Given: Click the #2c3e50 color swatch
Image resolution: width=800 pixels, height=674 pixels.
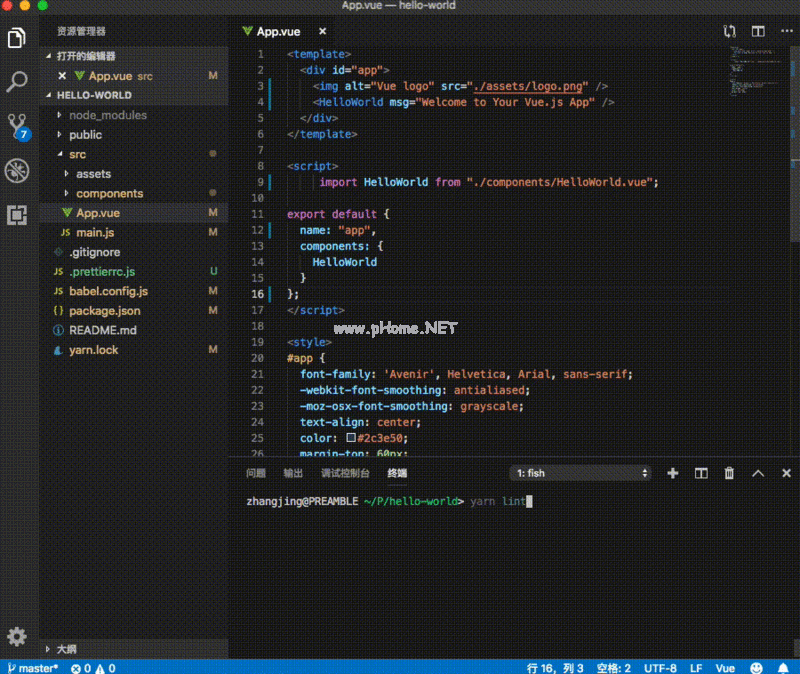Looking at the screenshot, I should [x=351, y=437].
